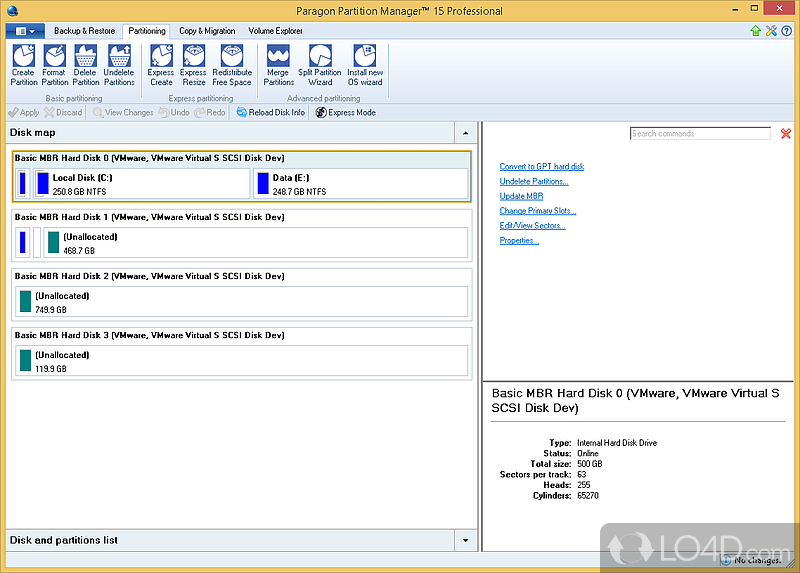This screenshot has width=800, height=573.
Task: Click the Update MBR link
Action: click(521, 196)
